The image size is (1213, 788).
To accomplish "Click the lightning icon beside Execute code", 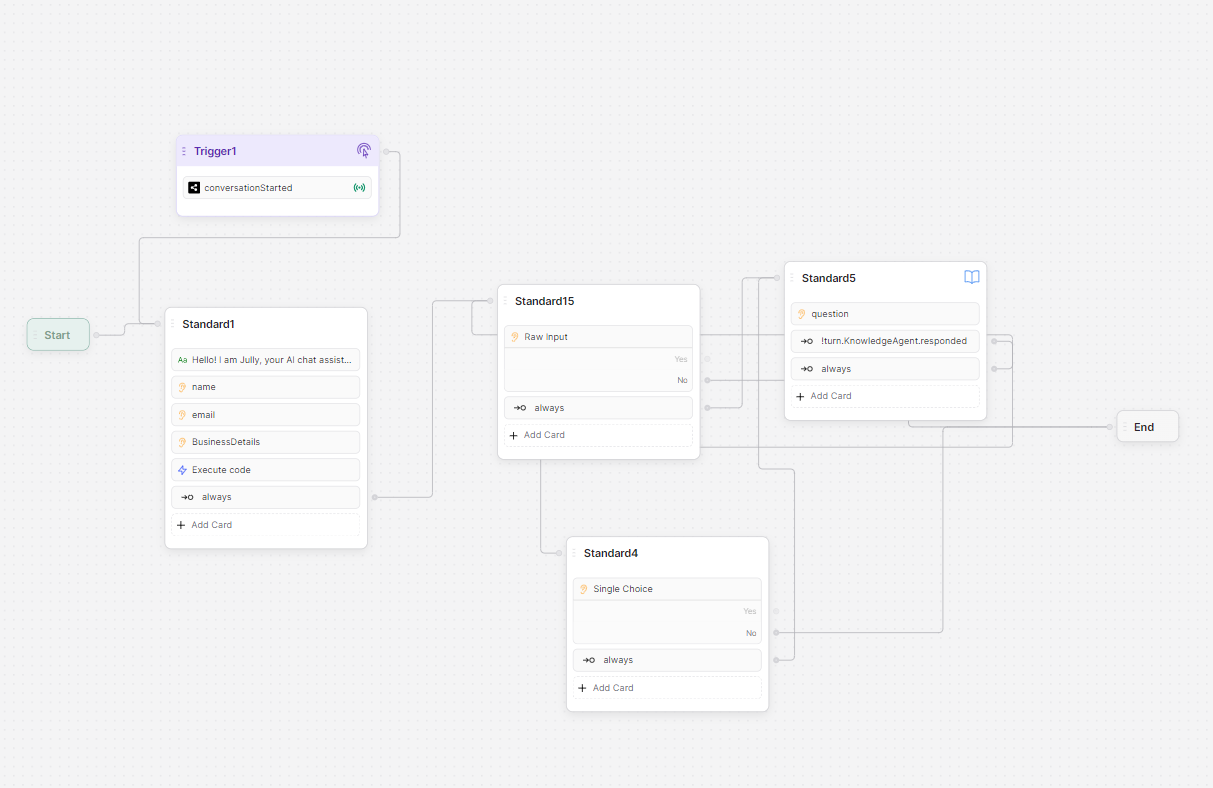I will (182, 470).
